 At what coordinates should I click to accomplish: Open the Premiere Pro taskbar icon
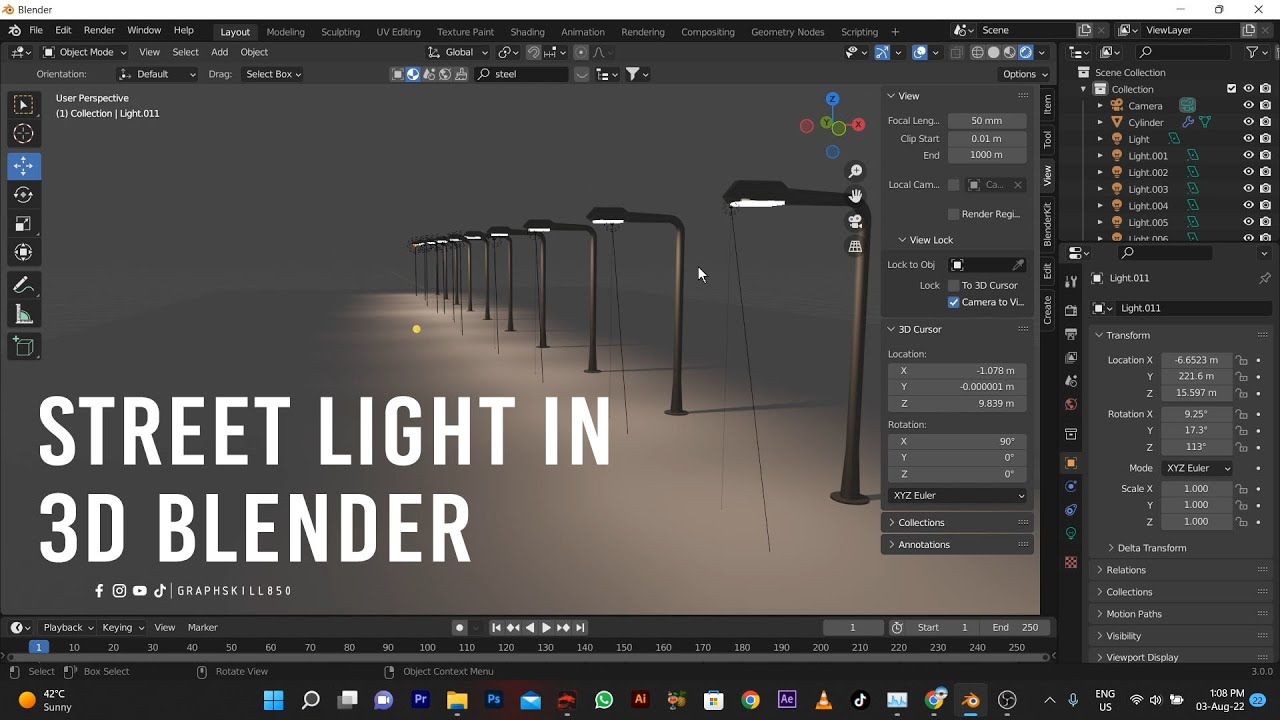420,700
